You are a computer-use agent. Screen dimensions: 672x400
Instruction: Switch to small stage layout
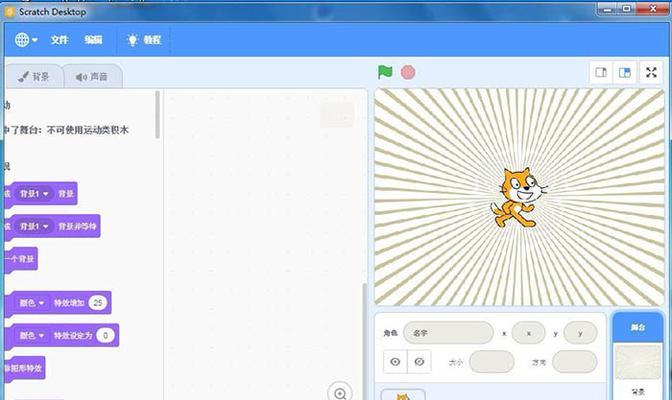601,72
